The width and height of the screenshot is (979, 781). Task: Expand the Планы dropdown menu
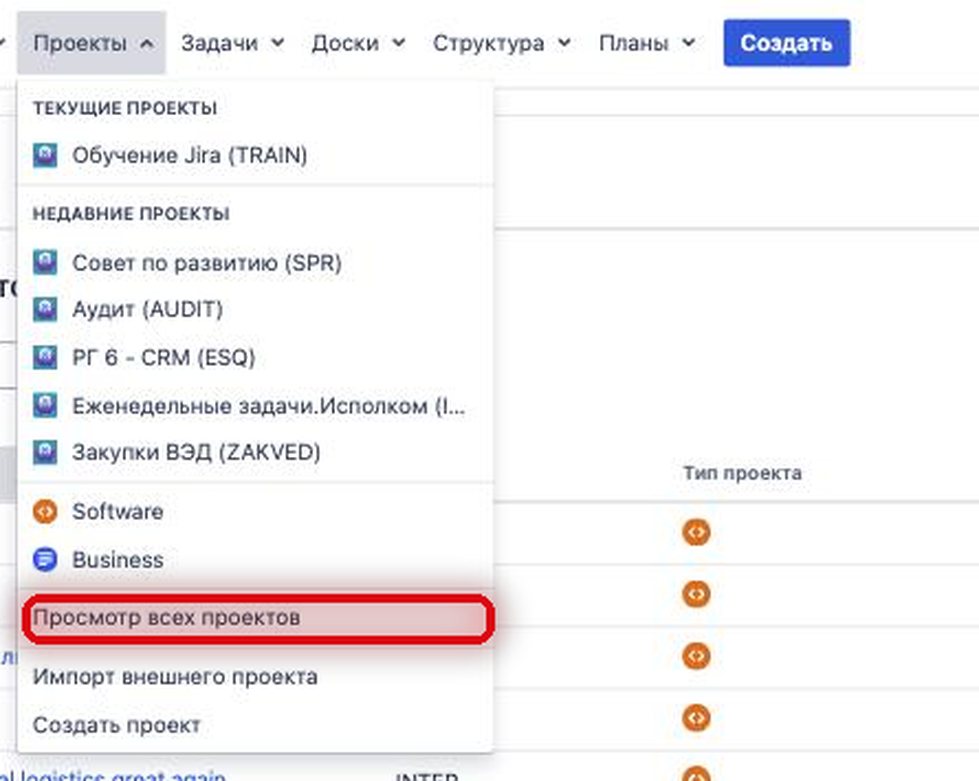647,43
